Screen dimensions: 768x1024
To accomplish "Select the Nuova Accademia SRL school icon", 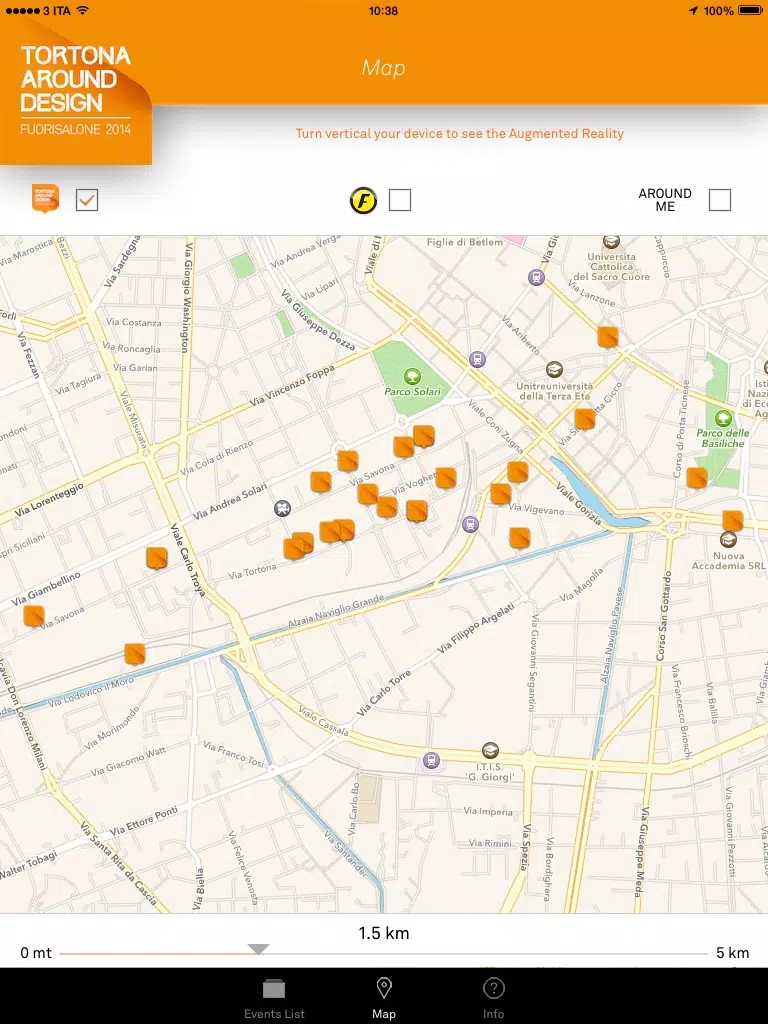I will tap(728, 539).
